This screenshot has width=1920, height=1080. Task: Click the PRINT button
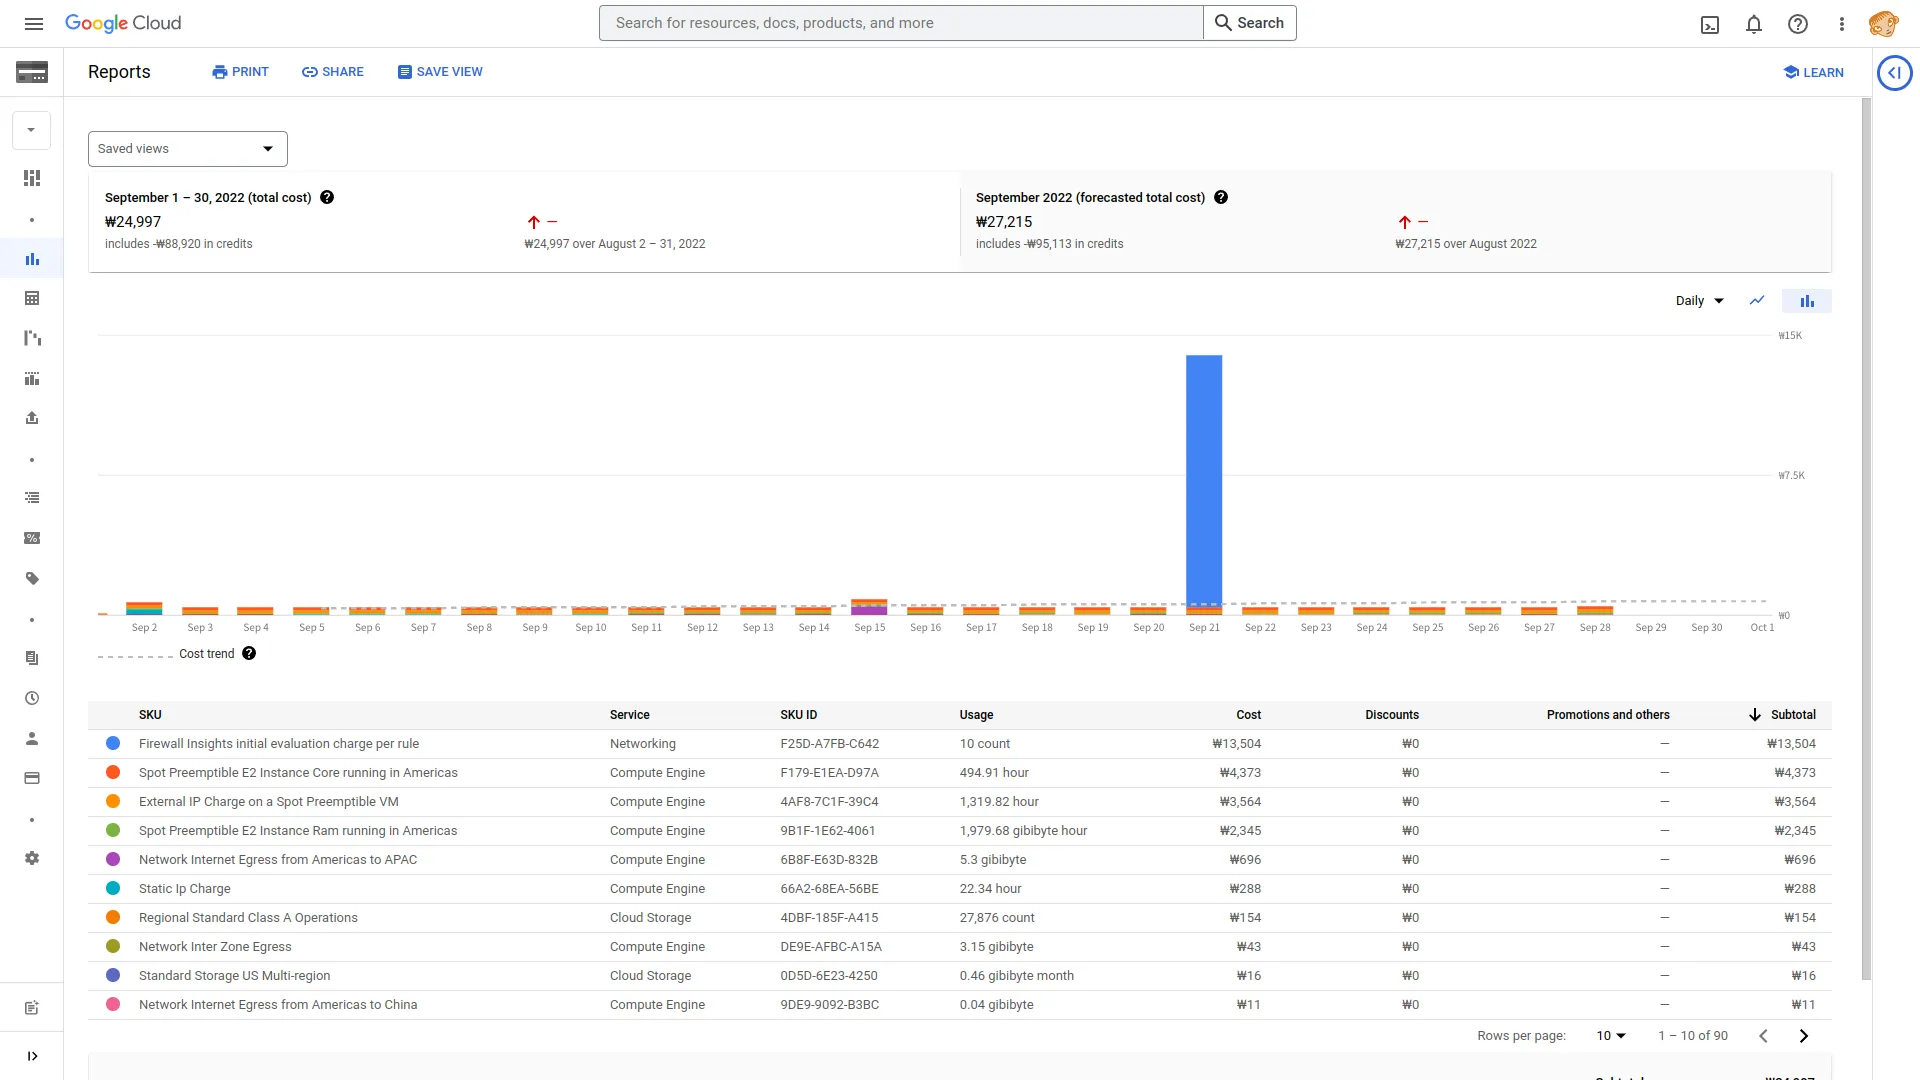(240, 72)
